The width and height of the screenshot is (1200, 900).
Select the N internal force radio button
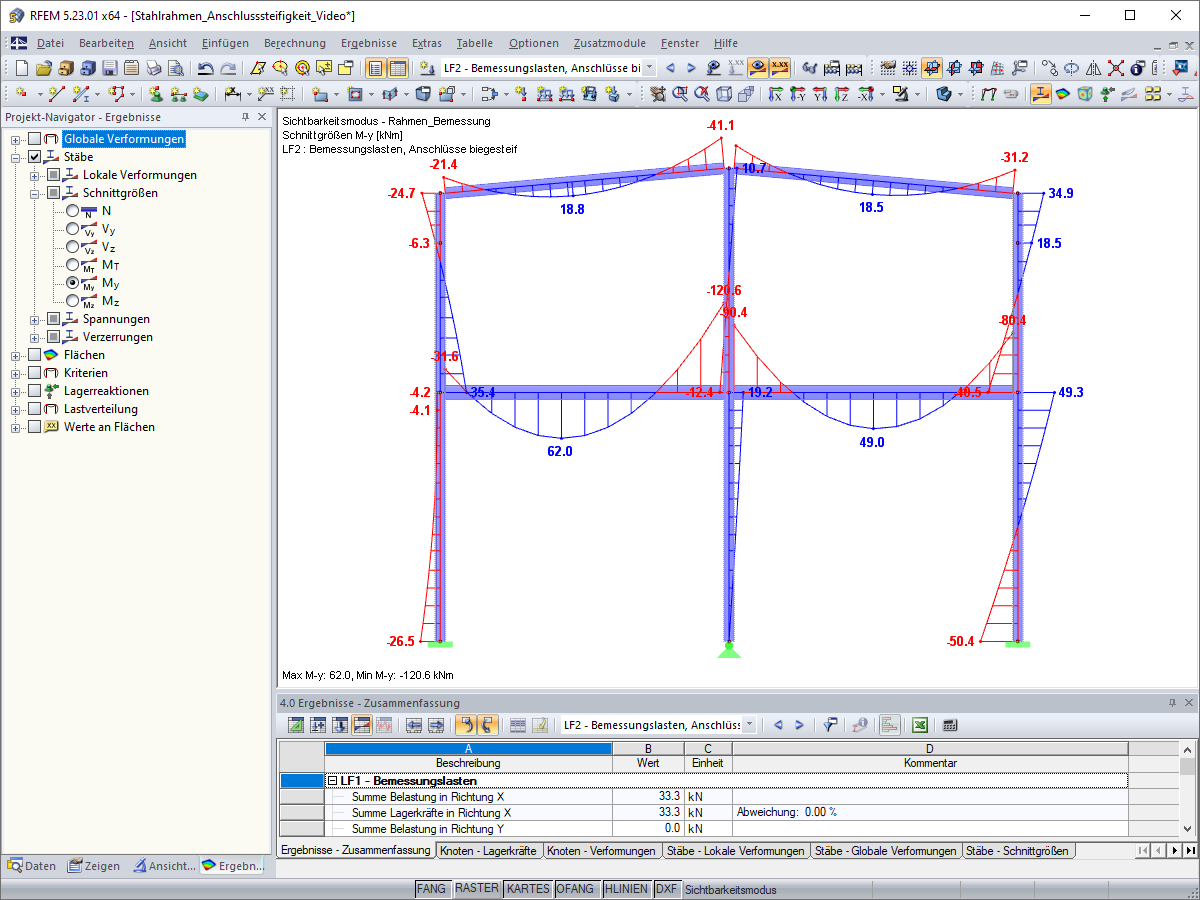point(72,211)
